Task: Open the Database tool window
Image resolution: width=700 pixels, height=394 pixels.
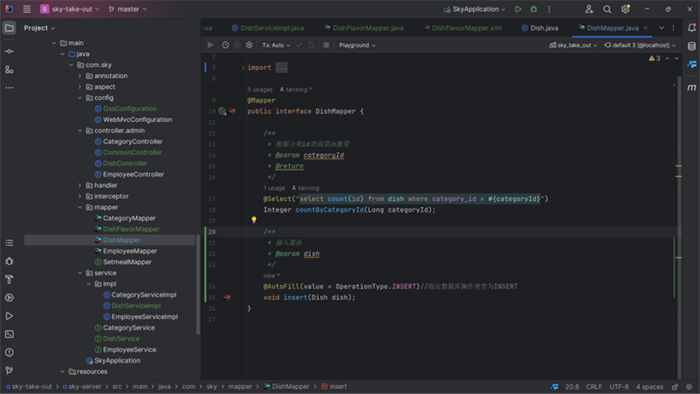Action: [x=692, y=46]
